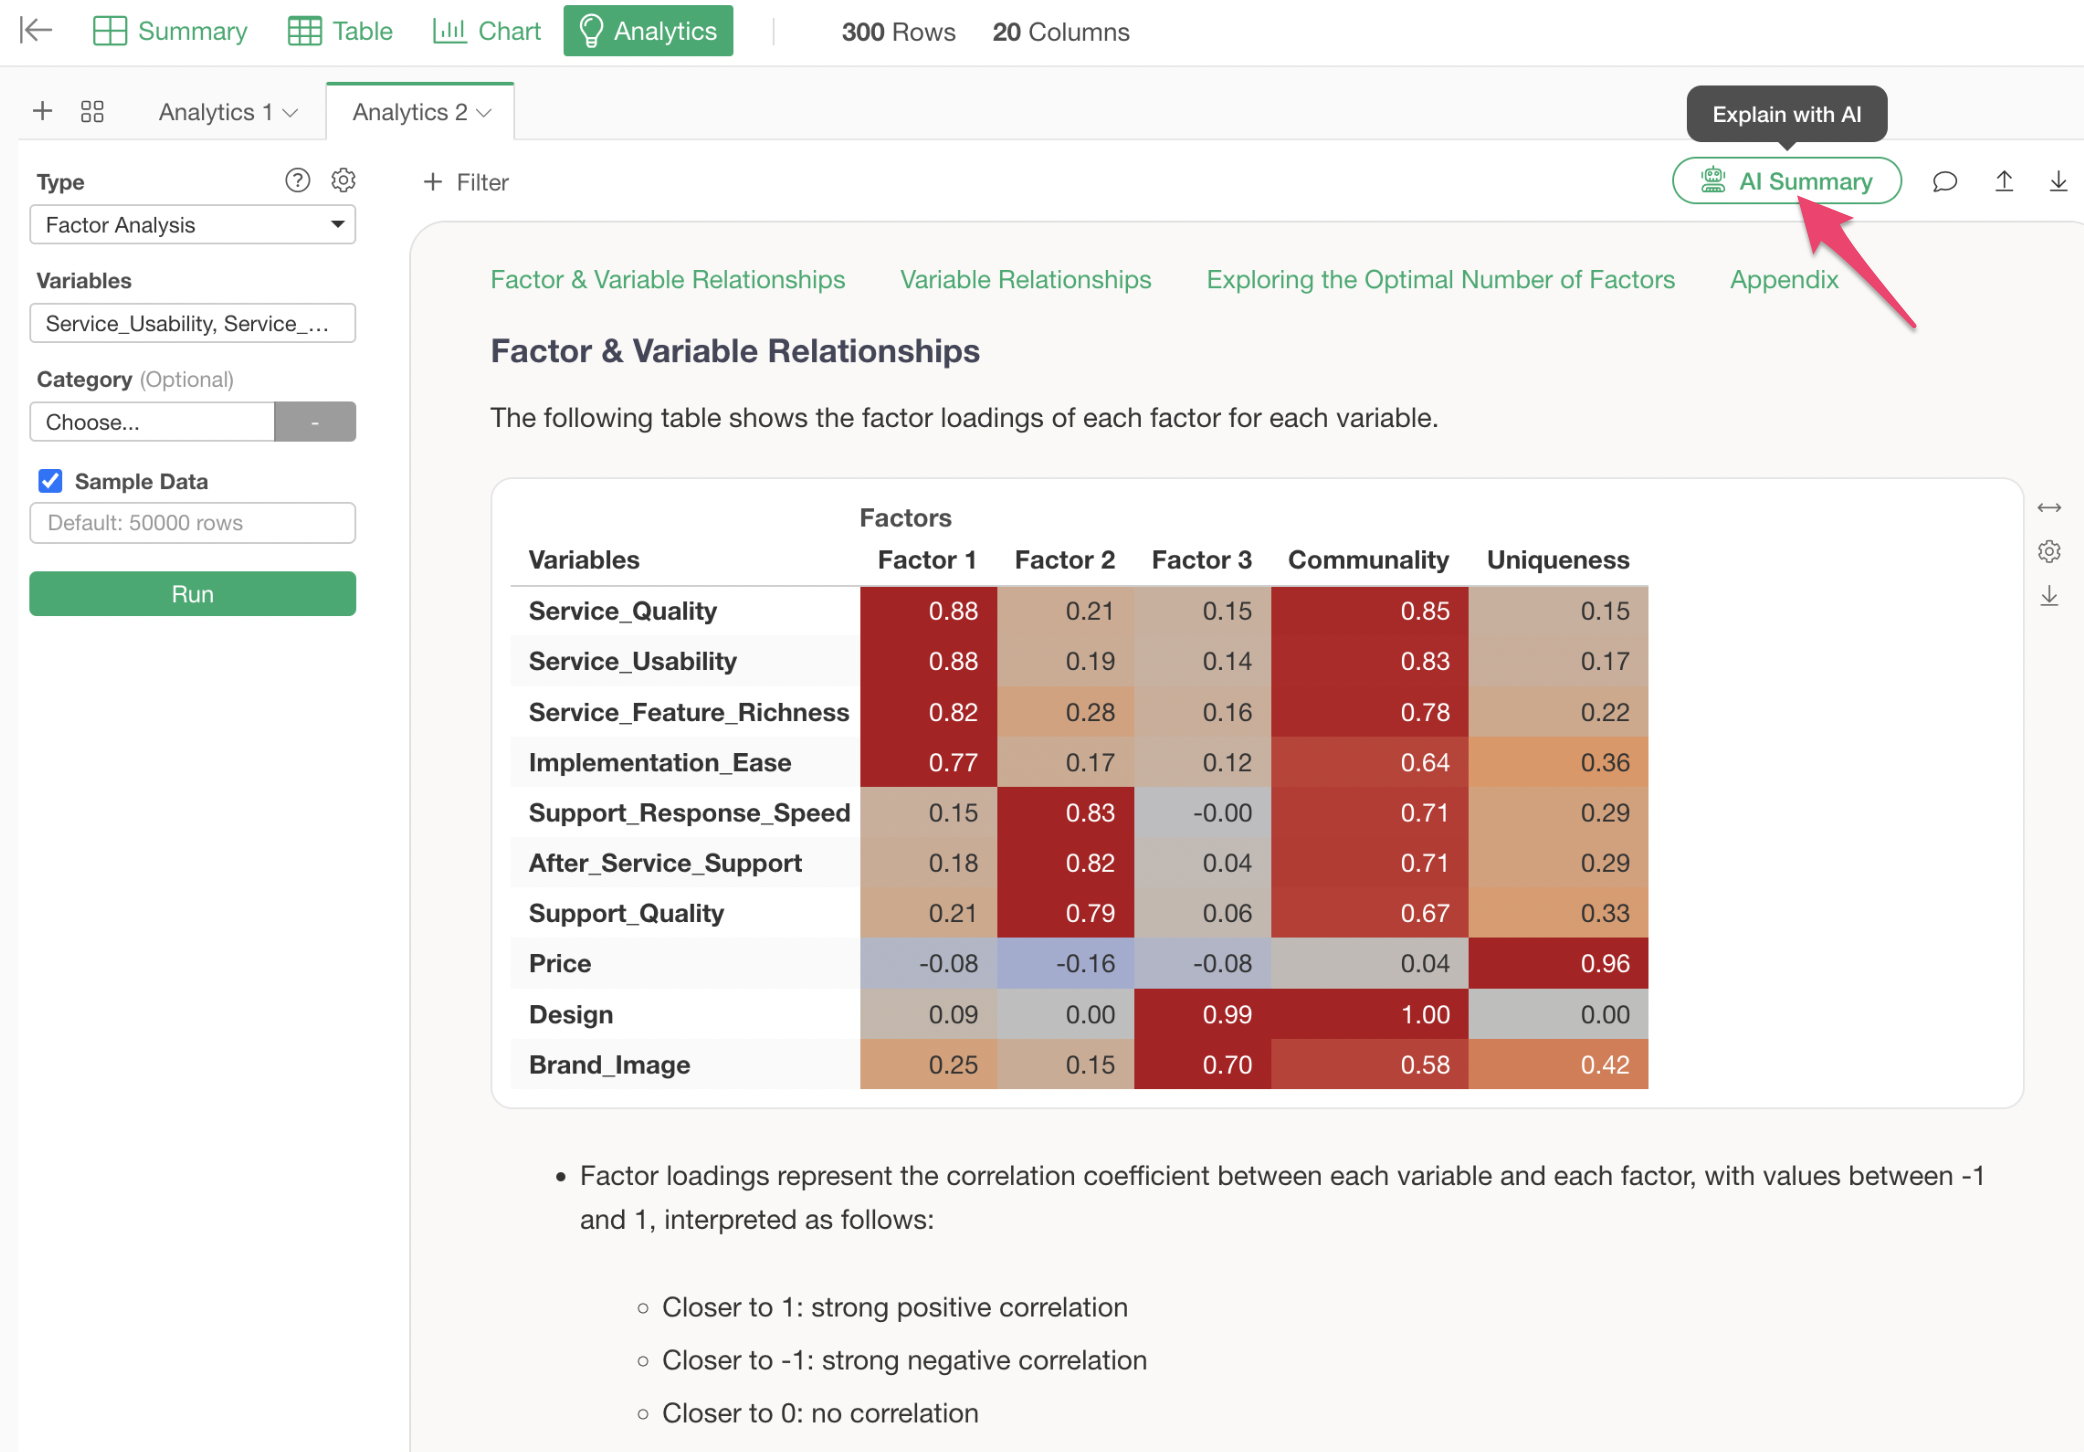Open the Category Choose... dropdown
The width and height of the screenshot is (2084, 1452).
(x=152, y=422)
